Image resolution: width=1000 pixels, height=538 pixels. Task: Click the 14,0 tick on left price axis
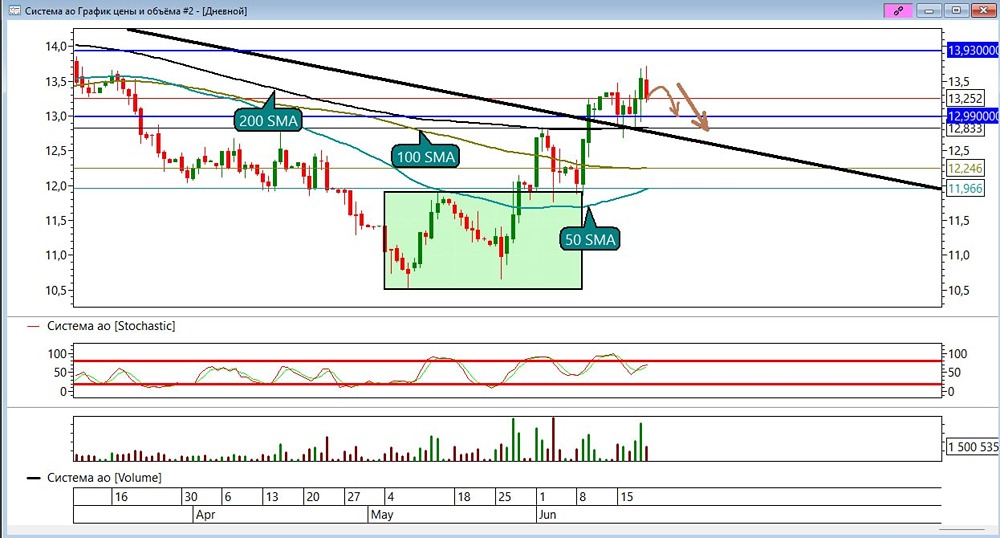coord(55,46)
